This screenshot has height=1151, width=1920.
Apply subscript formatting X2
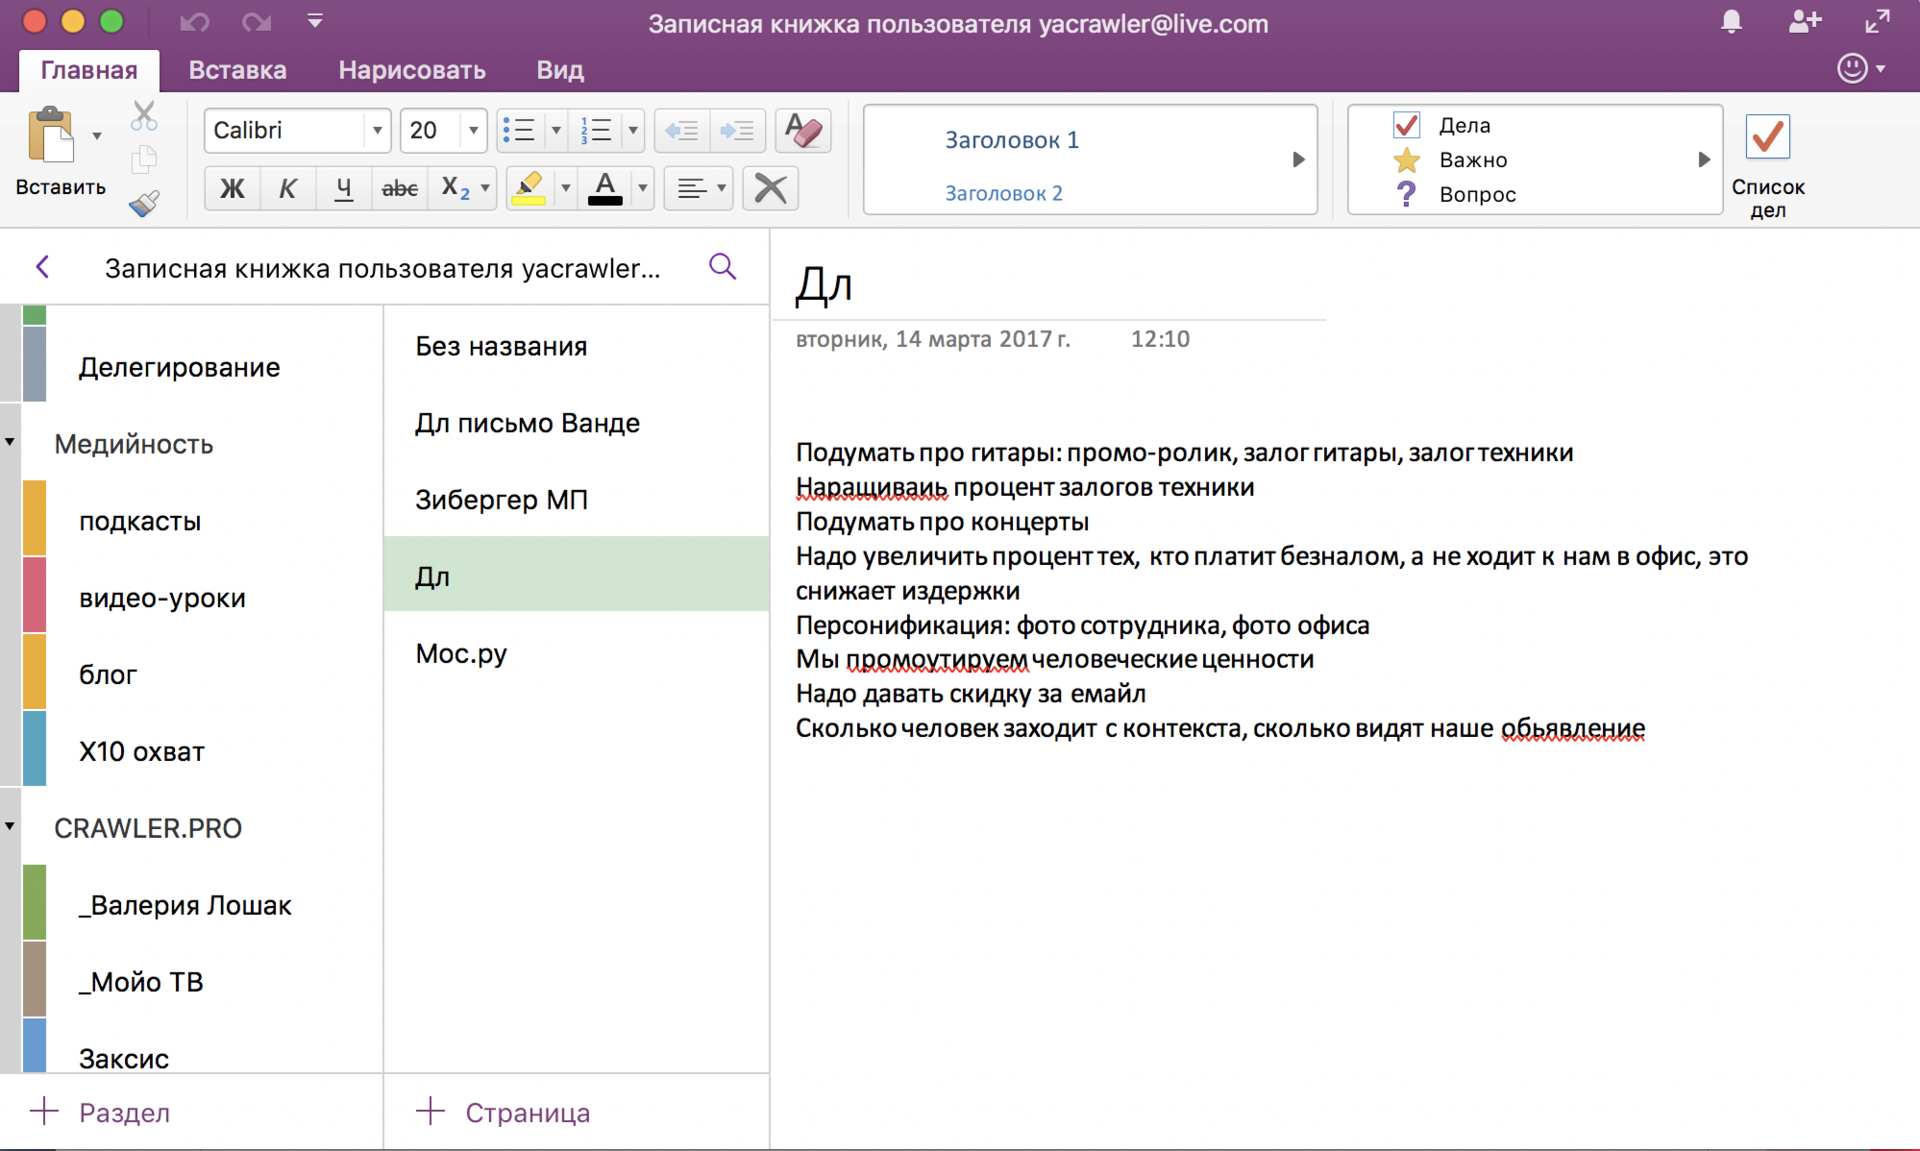(453, 188)
